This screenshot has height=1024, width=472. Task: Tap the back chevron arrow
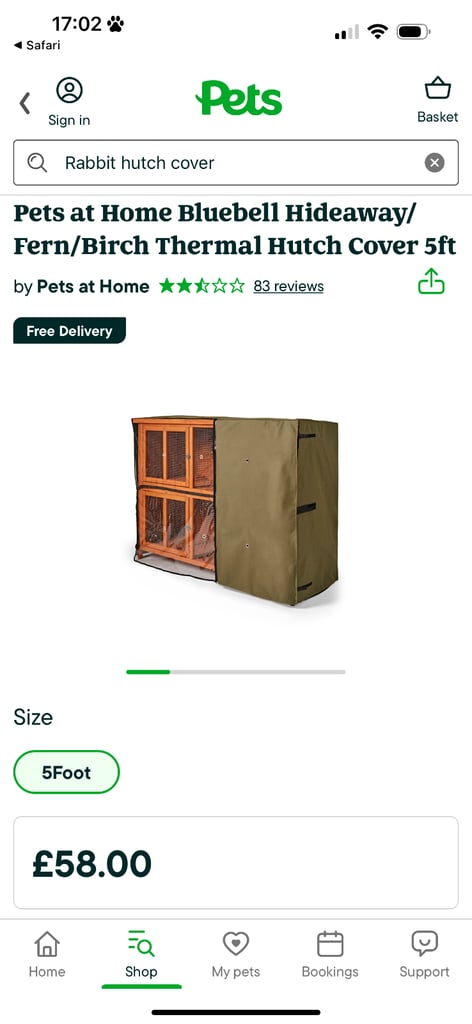coord(25,103)
